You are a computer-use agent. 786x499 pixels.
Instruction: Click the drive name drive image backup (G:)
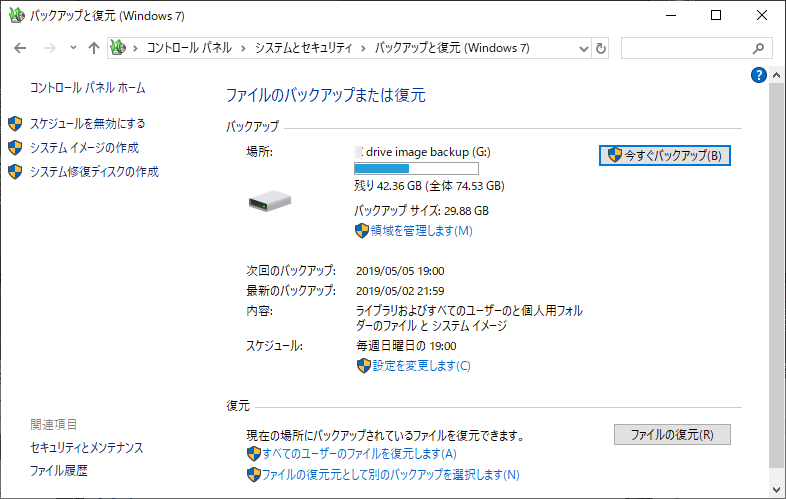[428, 152]
